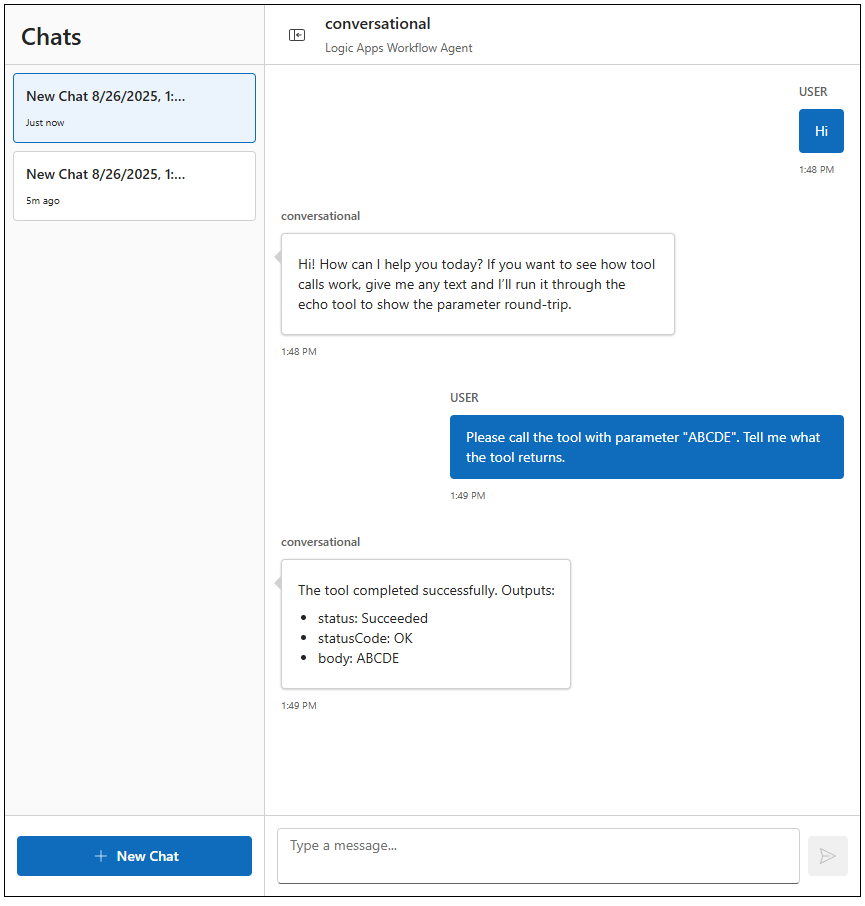This screenshot has width=865, height=906.
Task: Click the timestamp below the tool outputs message
Action: point(298,706)
